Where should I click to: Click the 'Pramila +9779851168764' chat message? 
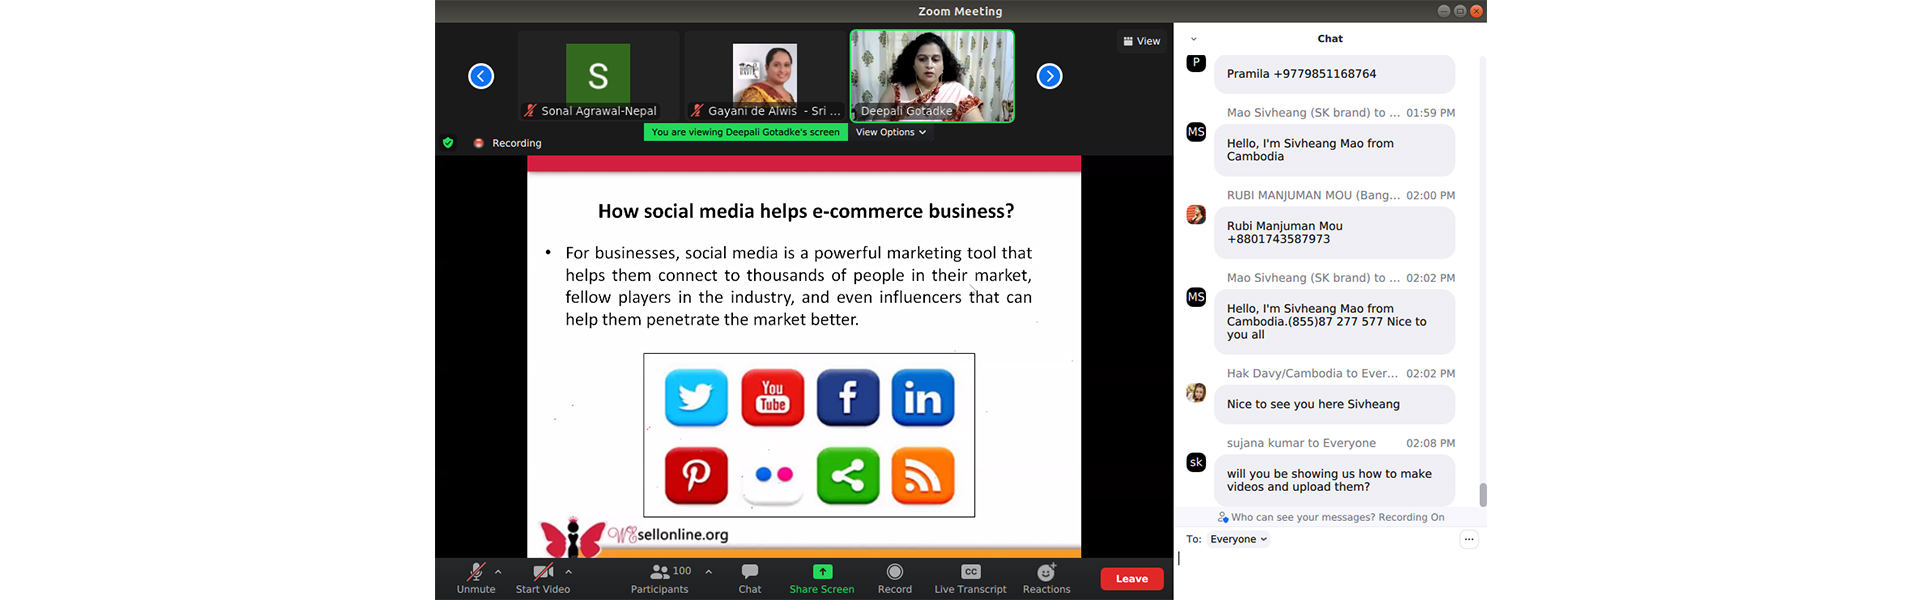pyautogui.click(x=1334, y=74)
